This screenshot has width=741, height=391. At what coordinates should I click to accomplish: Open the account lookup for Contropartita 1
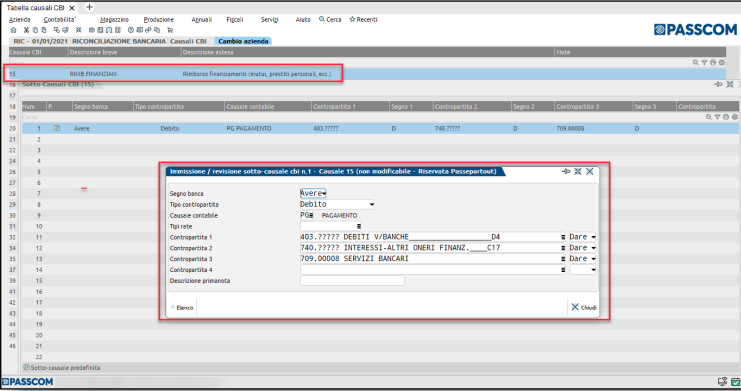[x=563, y=237]
